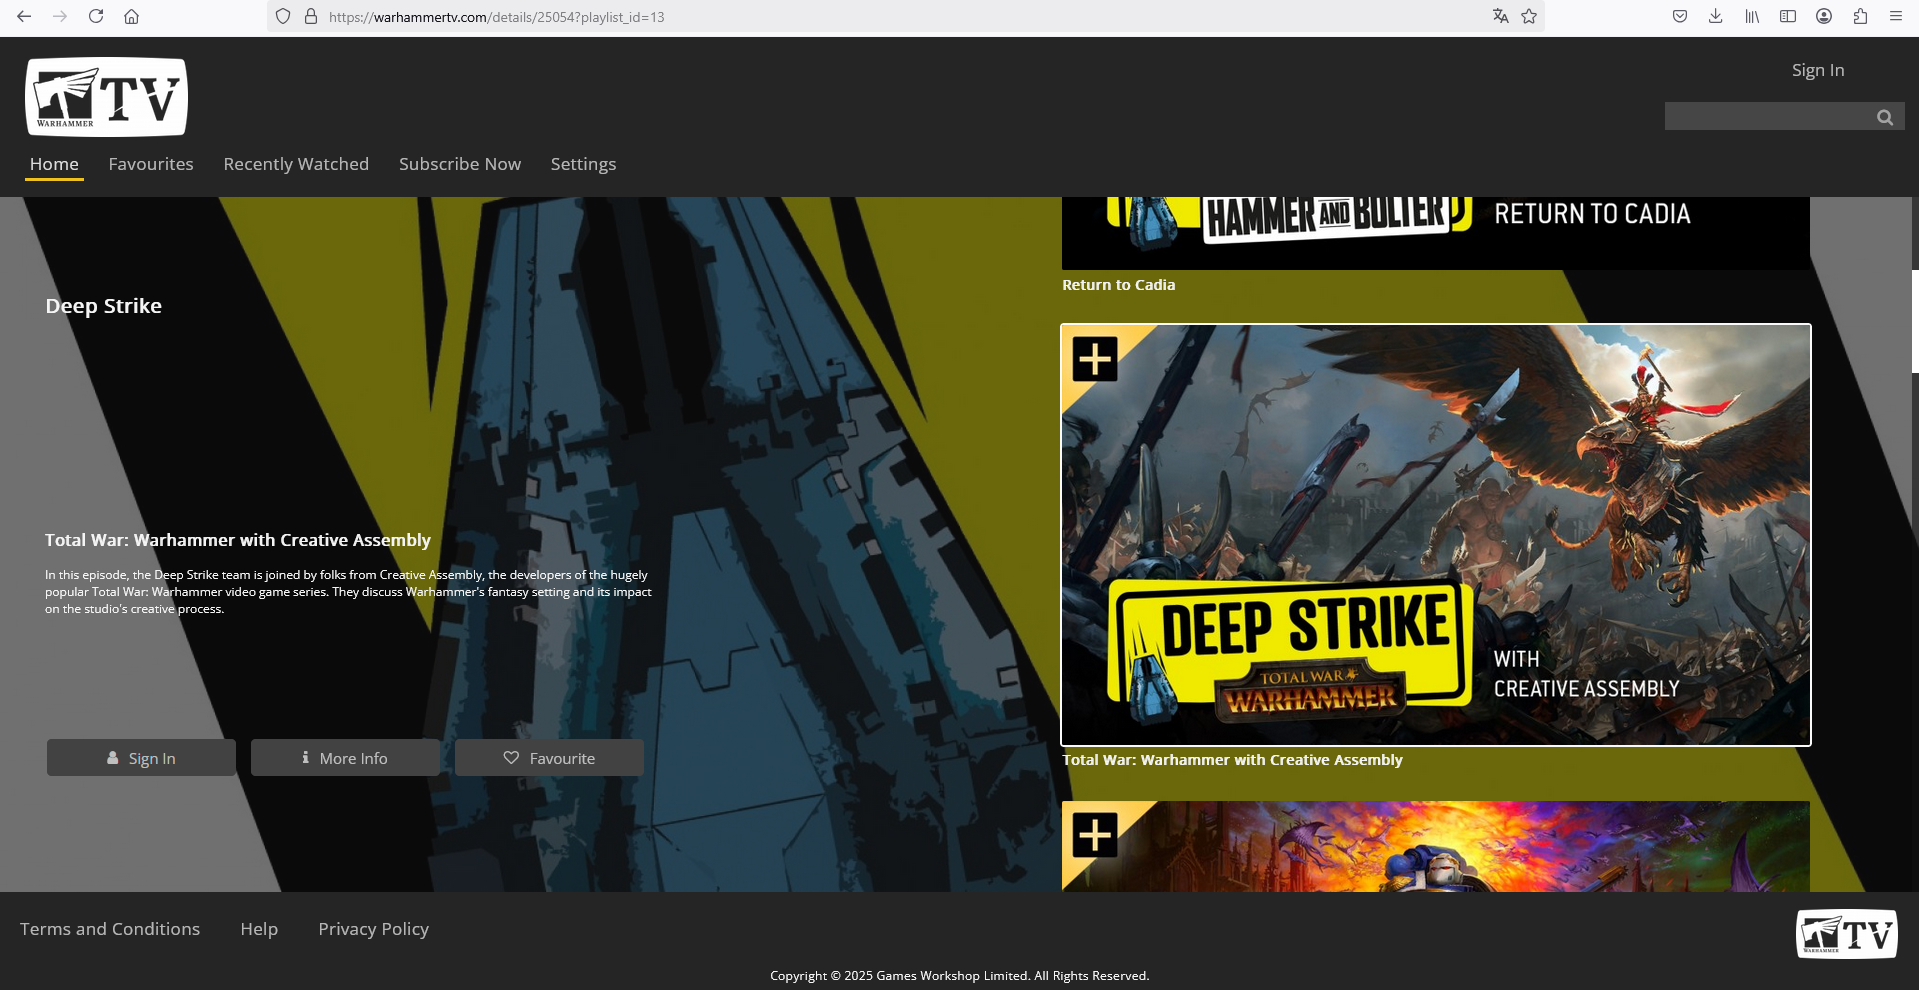
Task: Go back with the browser back arrow
Action: pos(24,16)
